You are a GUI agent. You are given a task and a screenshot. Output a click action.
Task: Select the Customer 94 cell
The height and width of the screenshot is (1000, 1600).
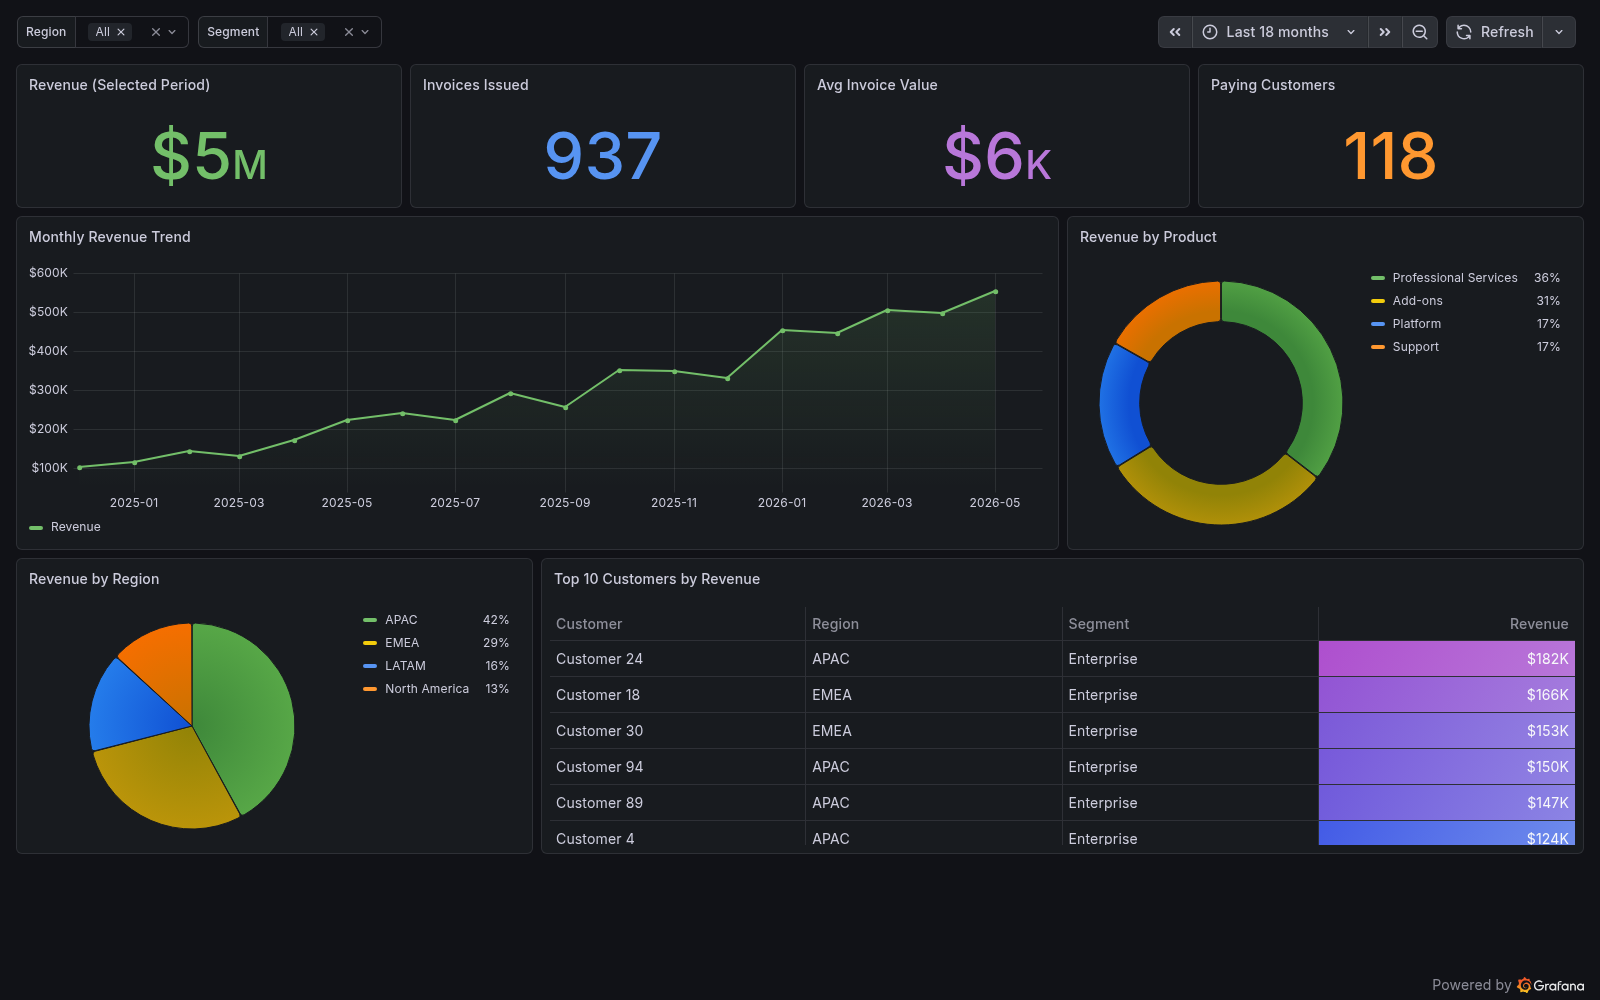pyautogui.click(x=677, y=767)
